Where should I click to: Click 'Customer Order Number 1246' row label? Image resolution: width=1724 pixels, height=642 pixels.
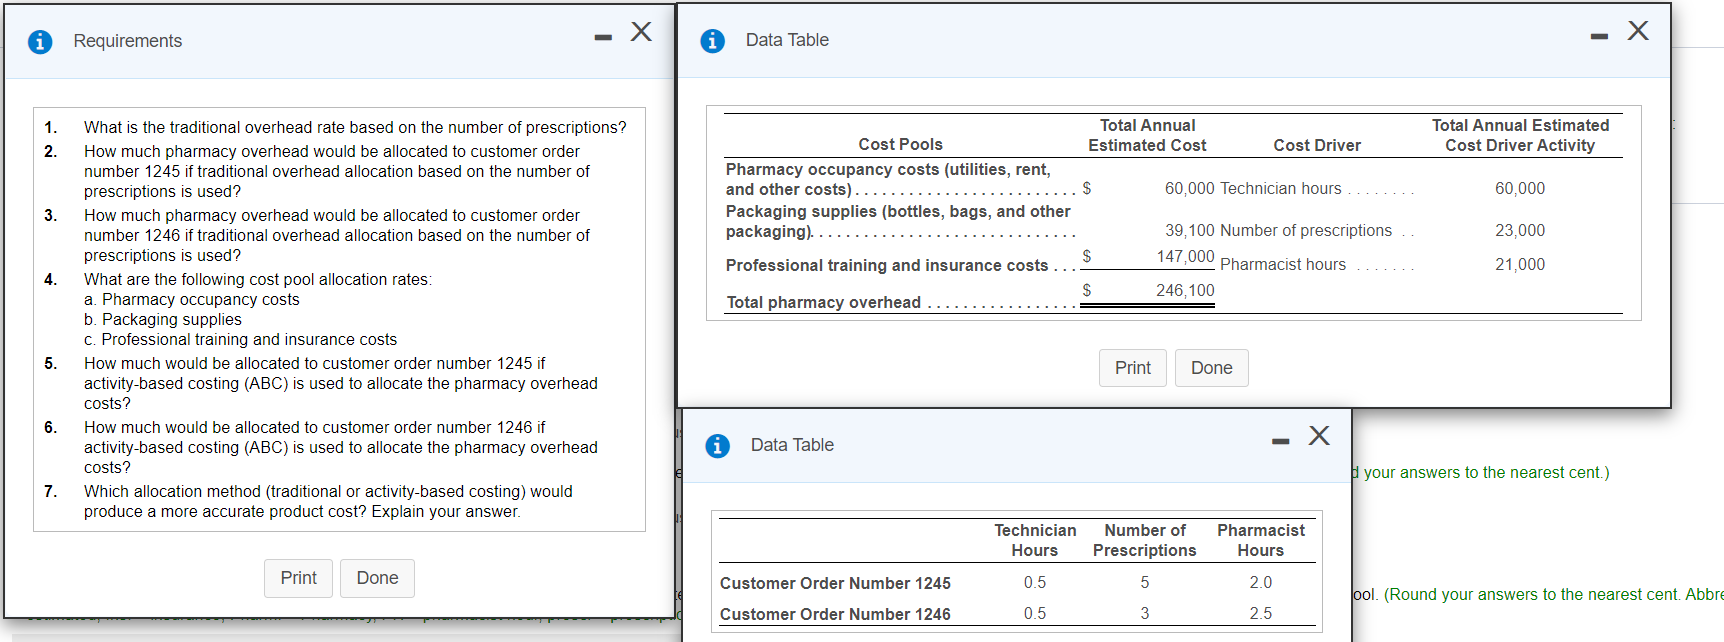coord(835,614)
